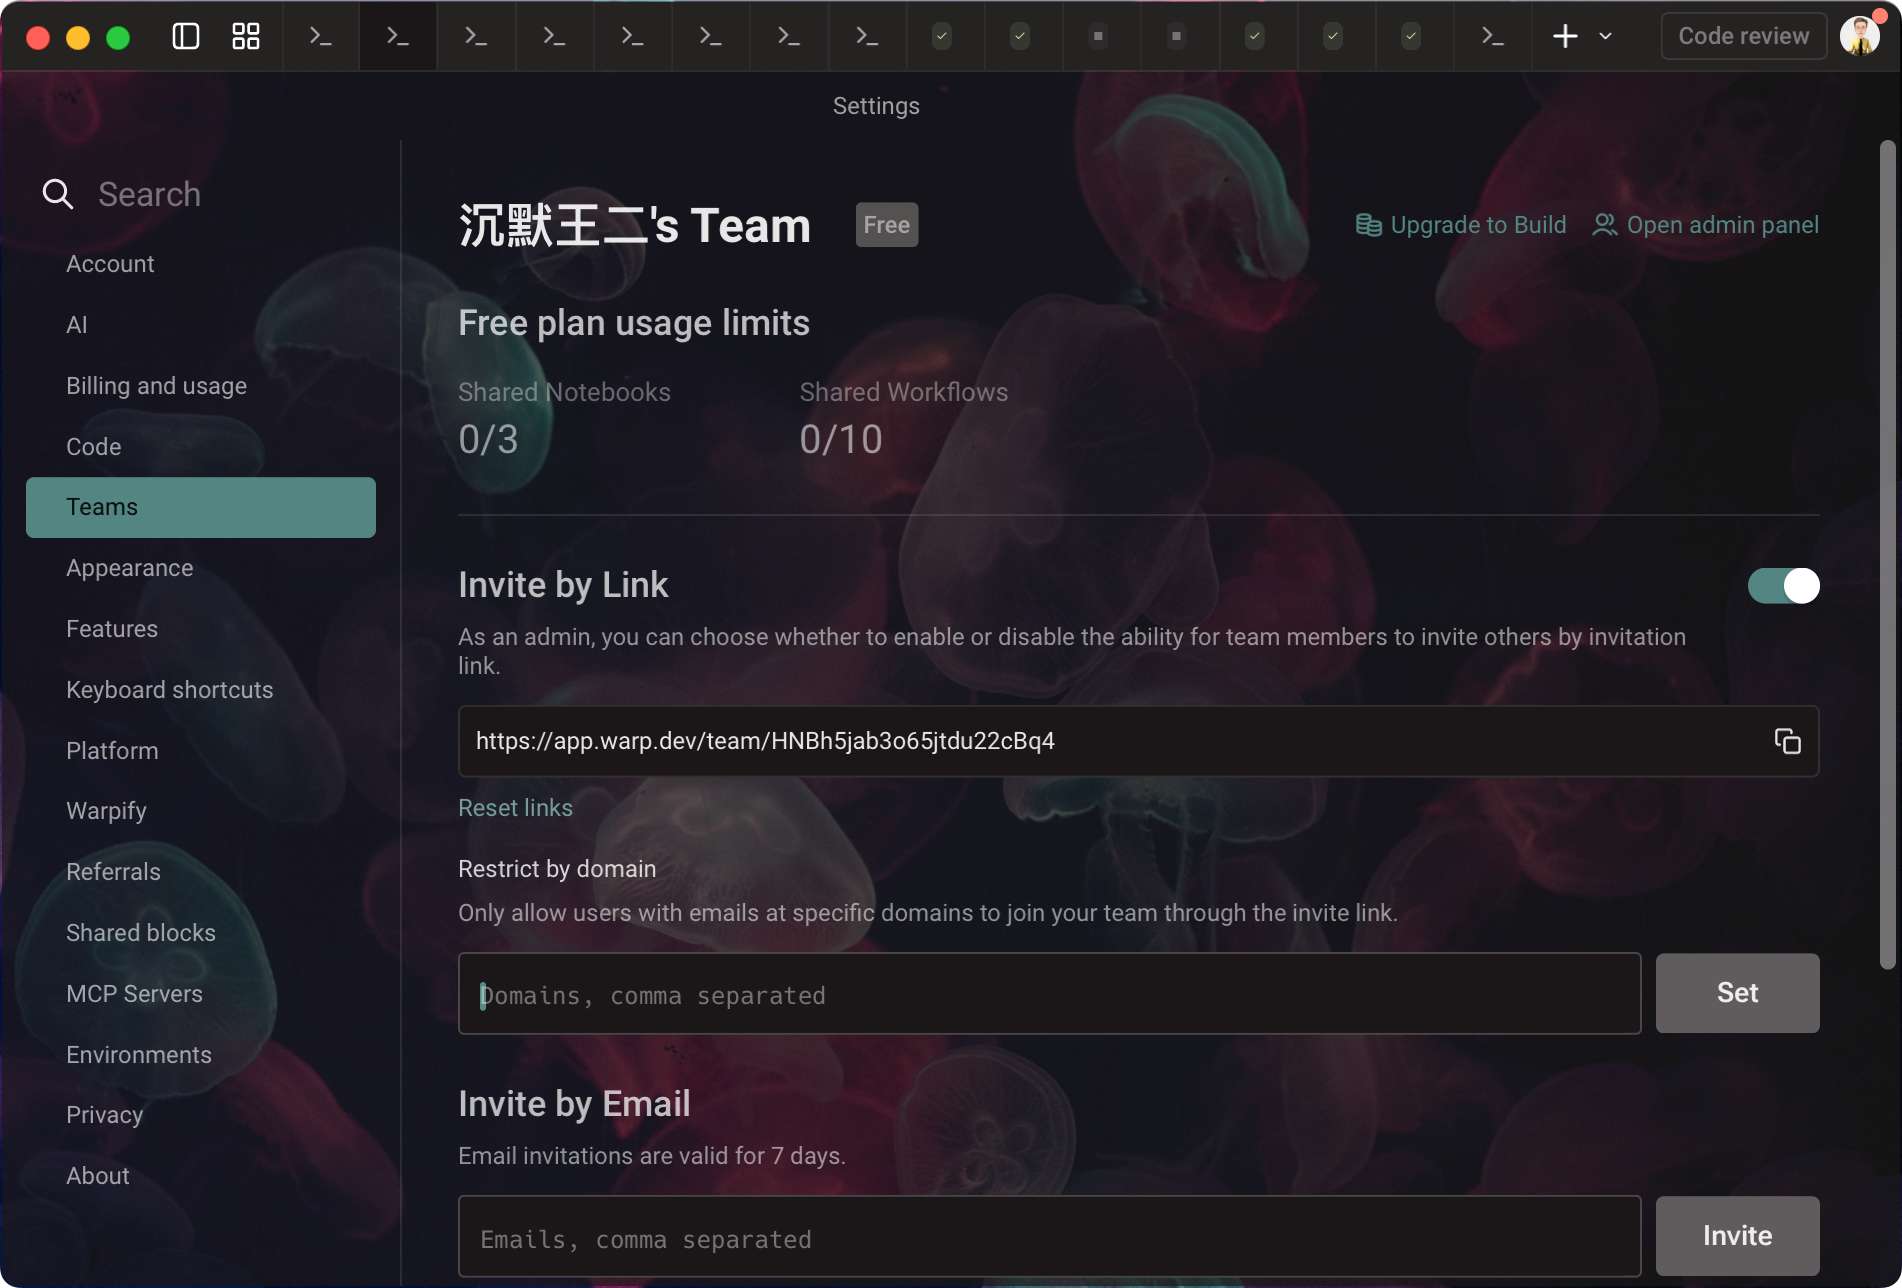Click the Upgrade to Build link

pyautogui.click(x=1461, y=225)
